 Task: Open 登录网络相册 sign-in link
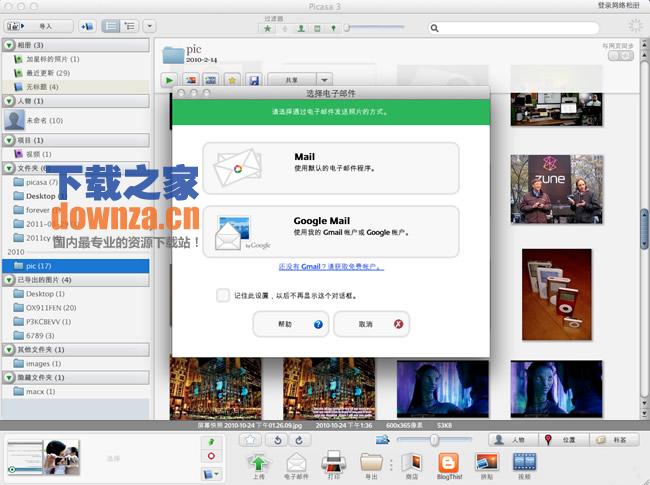coord(618,6)
